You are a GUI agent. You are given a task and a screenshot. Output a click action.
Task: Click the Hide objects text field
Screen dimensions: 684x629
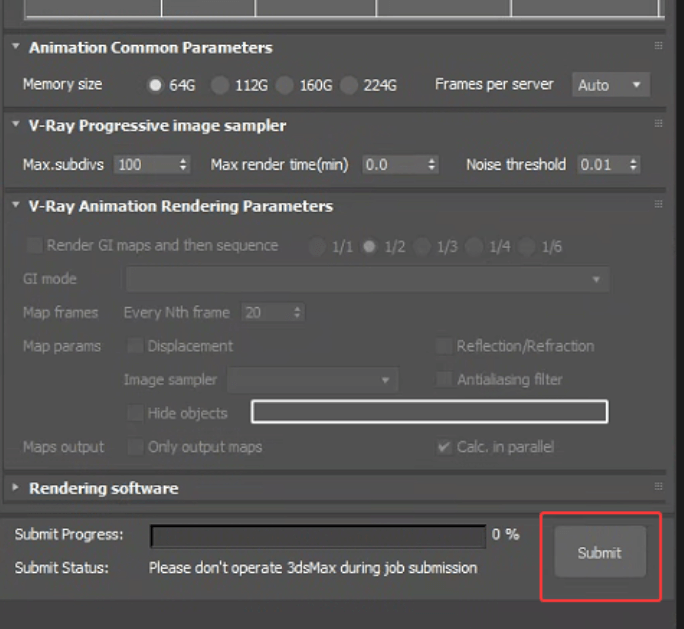pyautogui.click(x=430, y=412)
